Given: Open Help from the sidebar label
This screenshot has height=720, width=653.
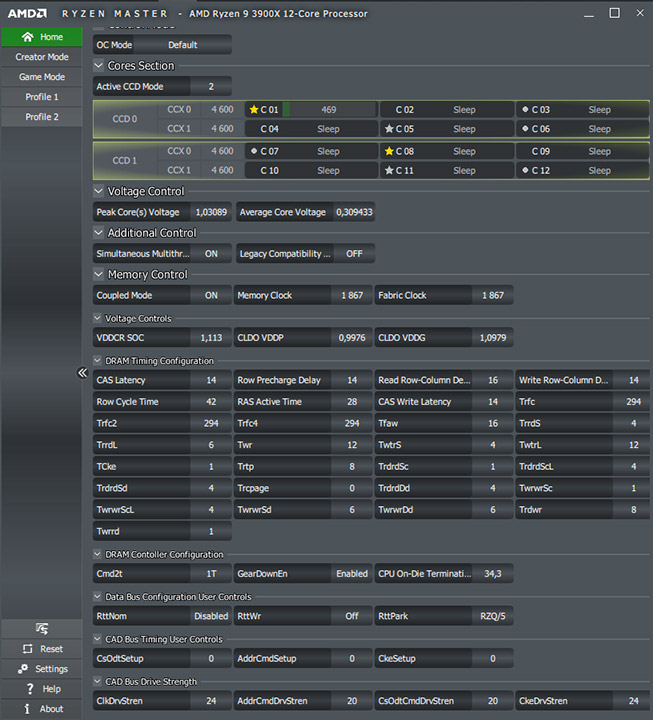Looking at the screenshot, I should coord(51,689).
